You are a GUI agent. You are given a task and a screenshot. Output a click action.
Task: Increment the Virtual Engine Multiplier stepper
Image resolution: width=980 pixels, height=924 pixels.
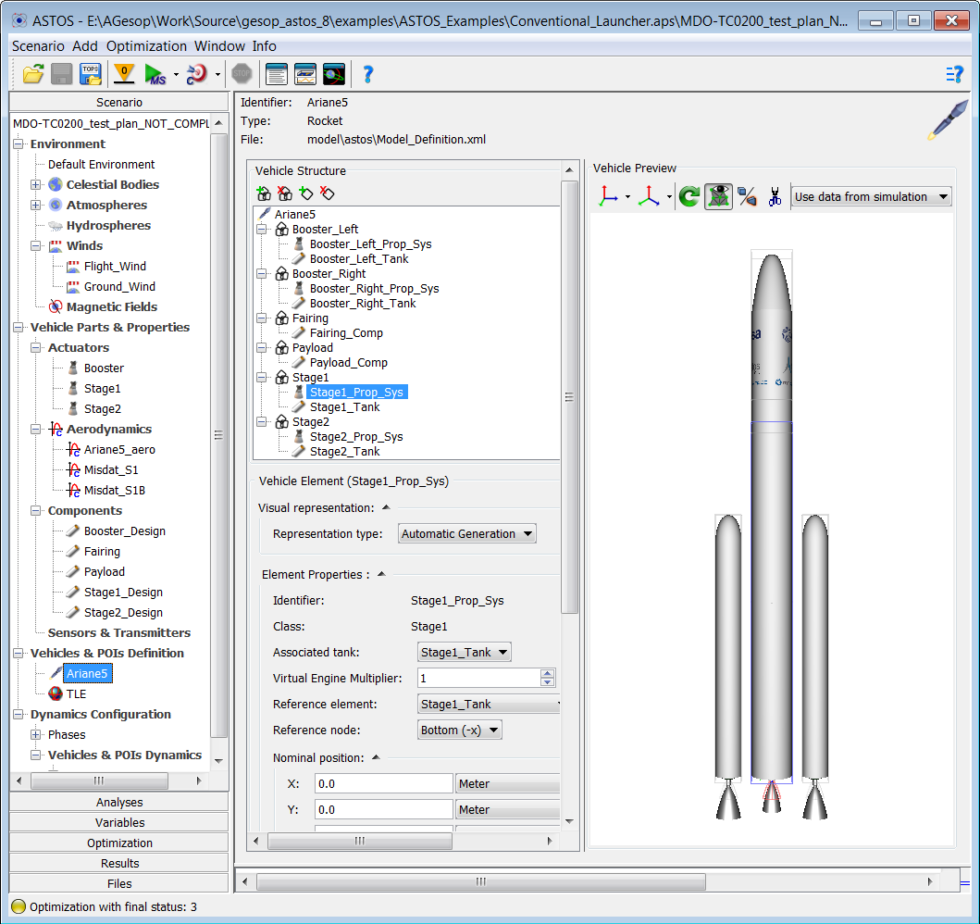[547, 673]
